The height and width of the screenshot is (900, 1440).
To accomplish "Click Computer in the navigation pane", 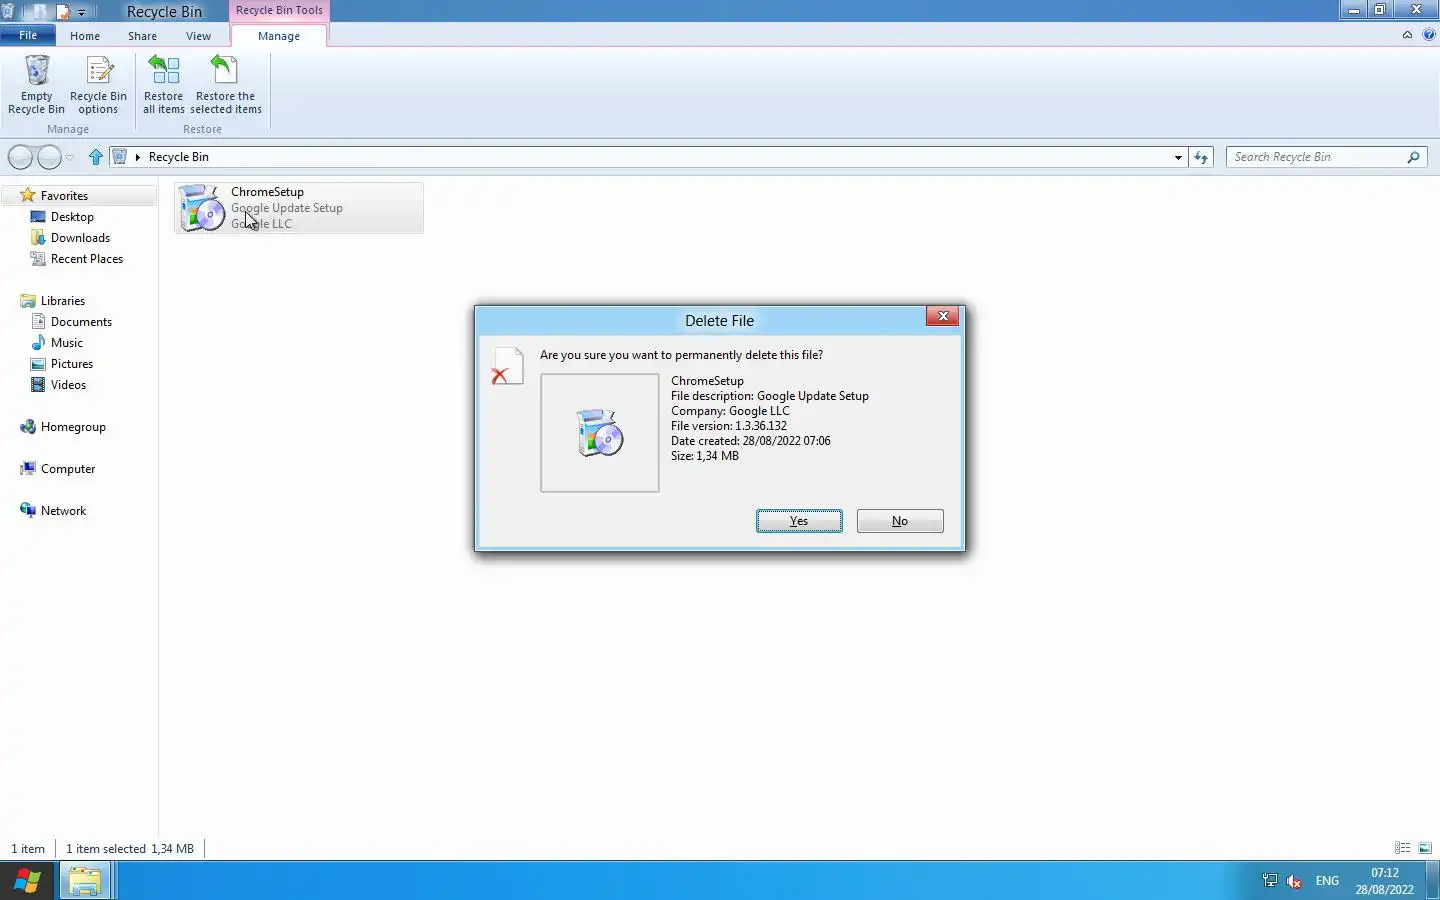I will pos(68,469).
